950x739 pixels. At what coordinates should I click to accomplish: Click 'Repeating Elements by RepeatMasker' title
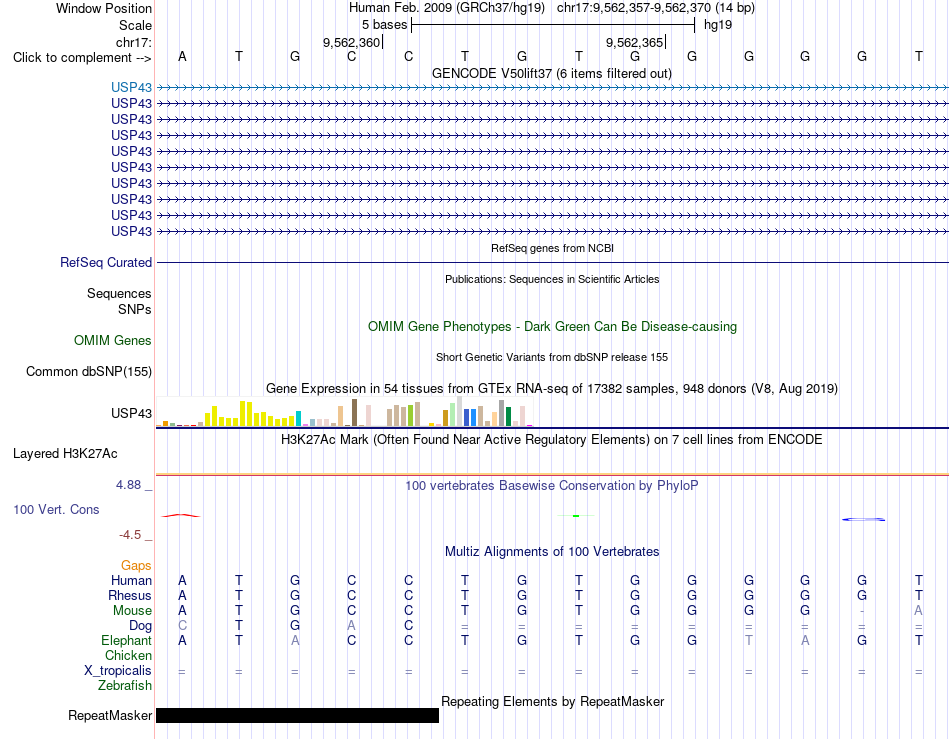click(x=552, y=701)
